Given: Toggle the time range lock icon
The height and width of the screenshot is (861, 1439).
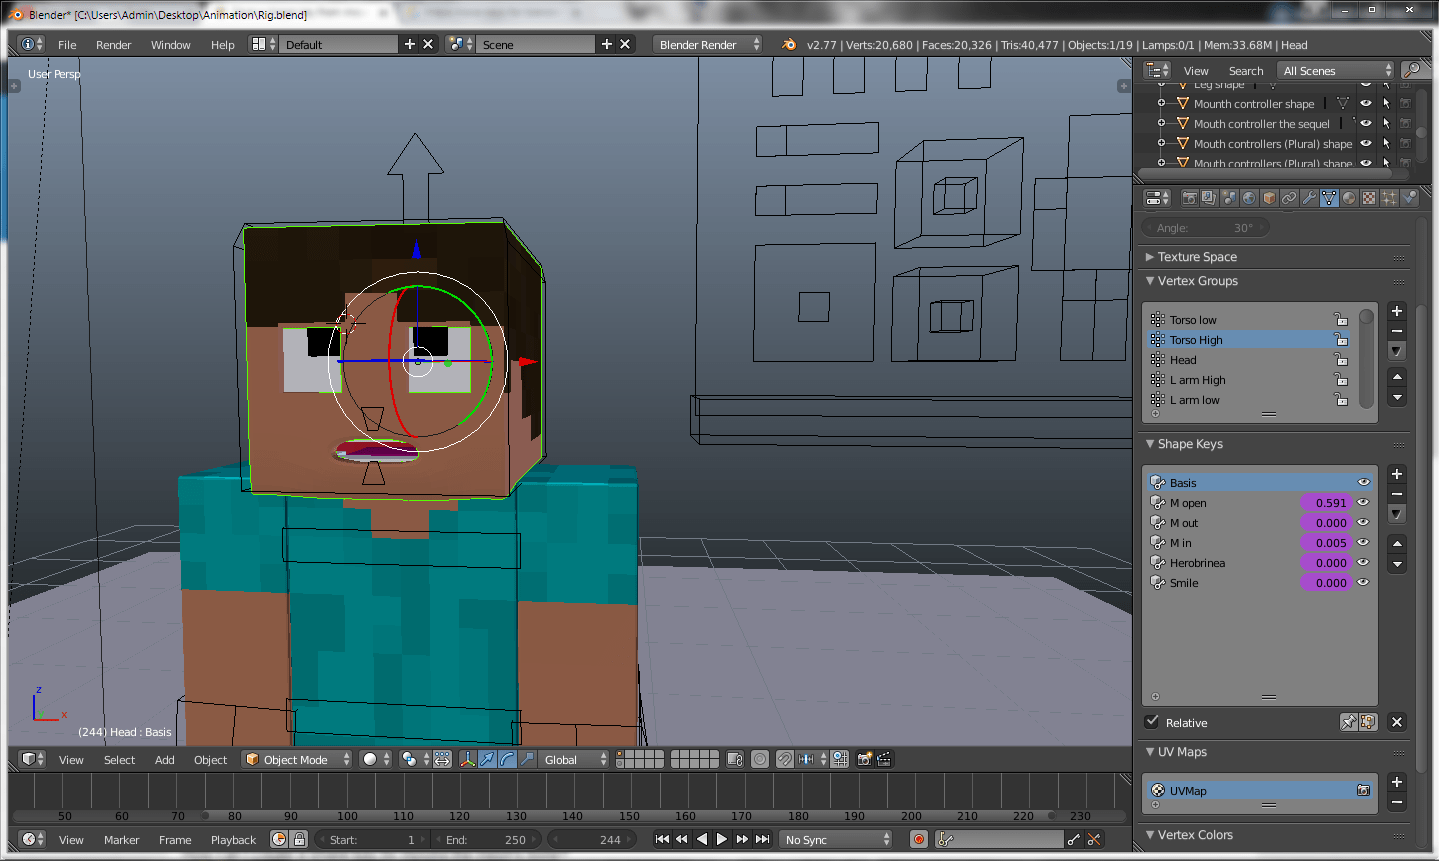Looking at the screenshot, I should click(x=299, y=839).
